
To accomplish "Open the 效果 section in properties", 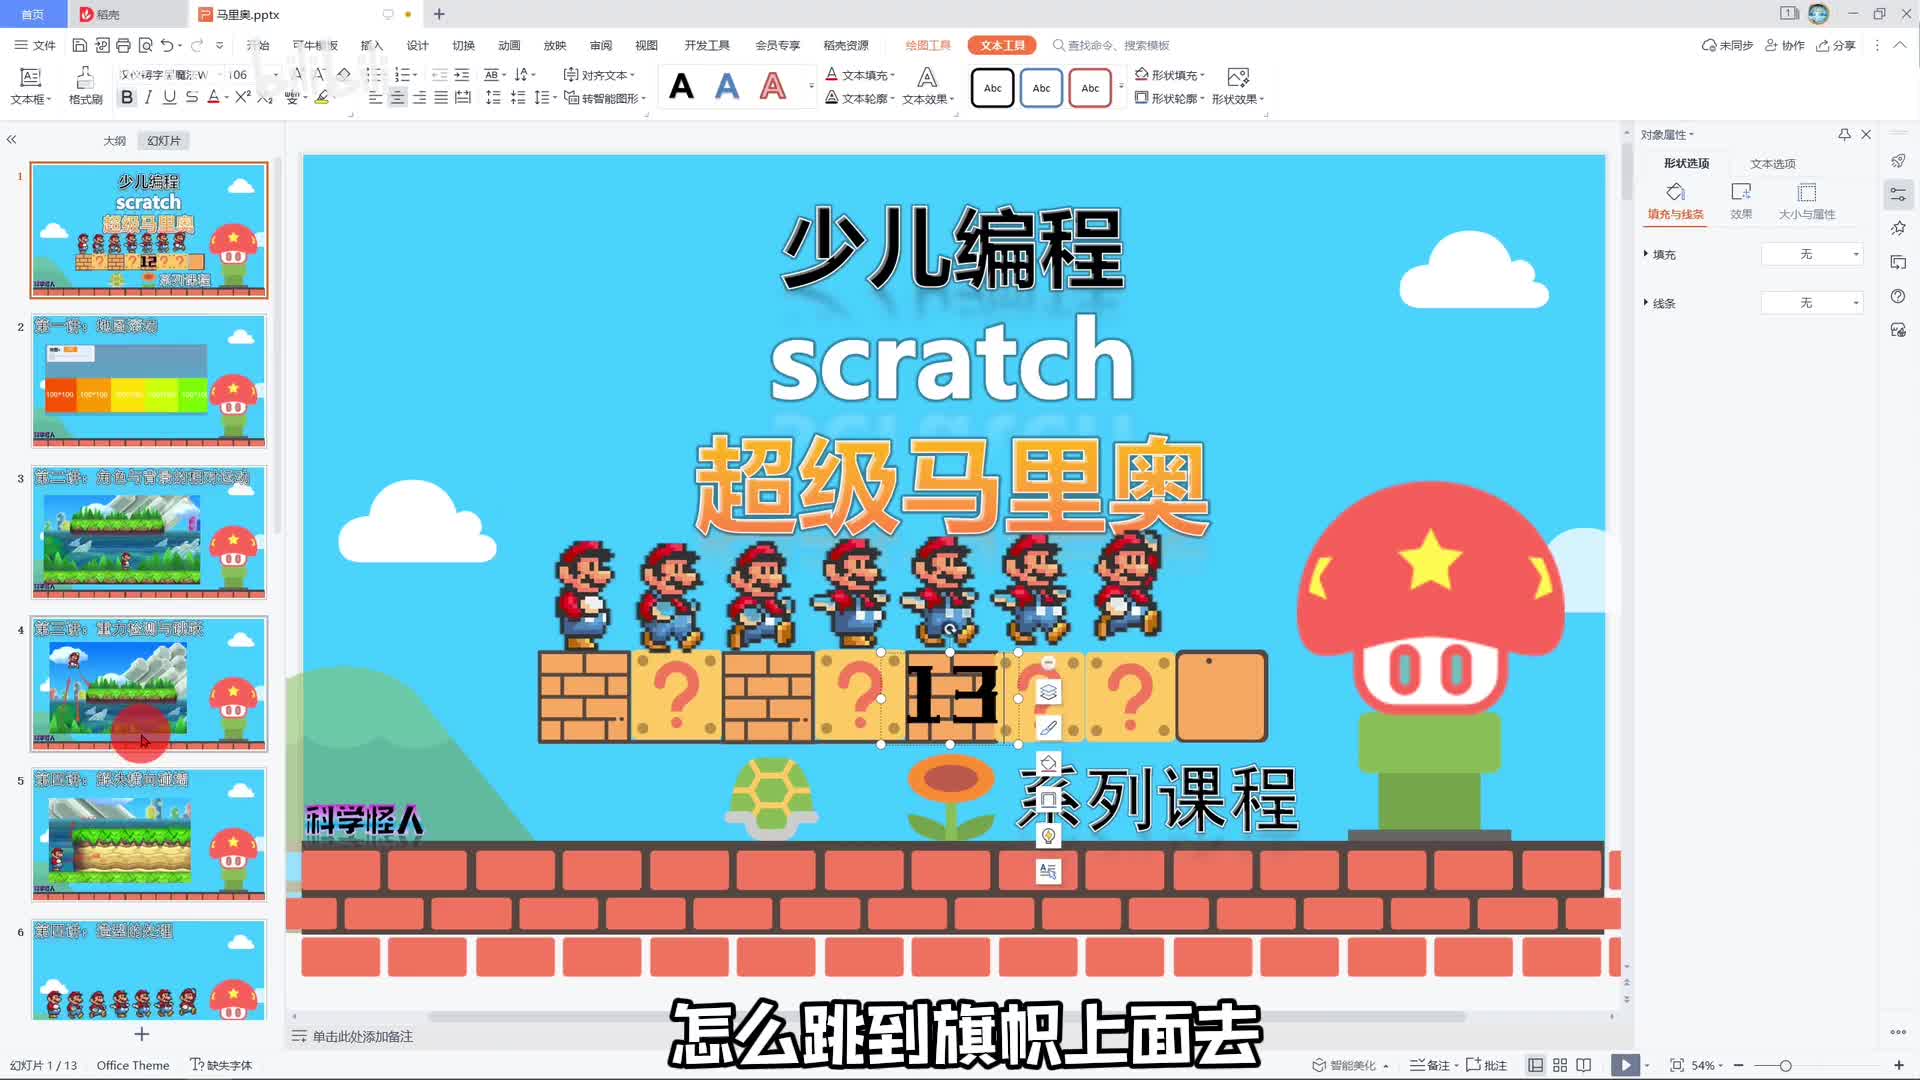I will coord(1741,201).
